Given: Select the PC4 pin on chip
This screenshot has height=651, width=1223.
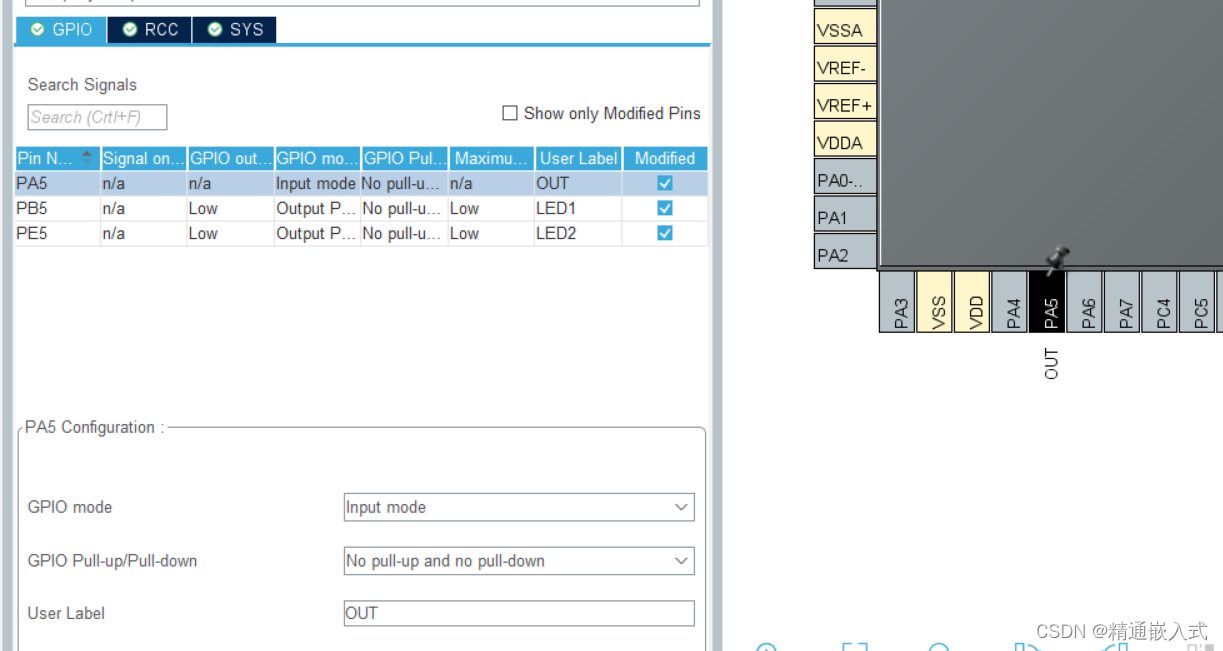Looking at the screenshot, I should 1160,302.
